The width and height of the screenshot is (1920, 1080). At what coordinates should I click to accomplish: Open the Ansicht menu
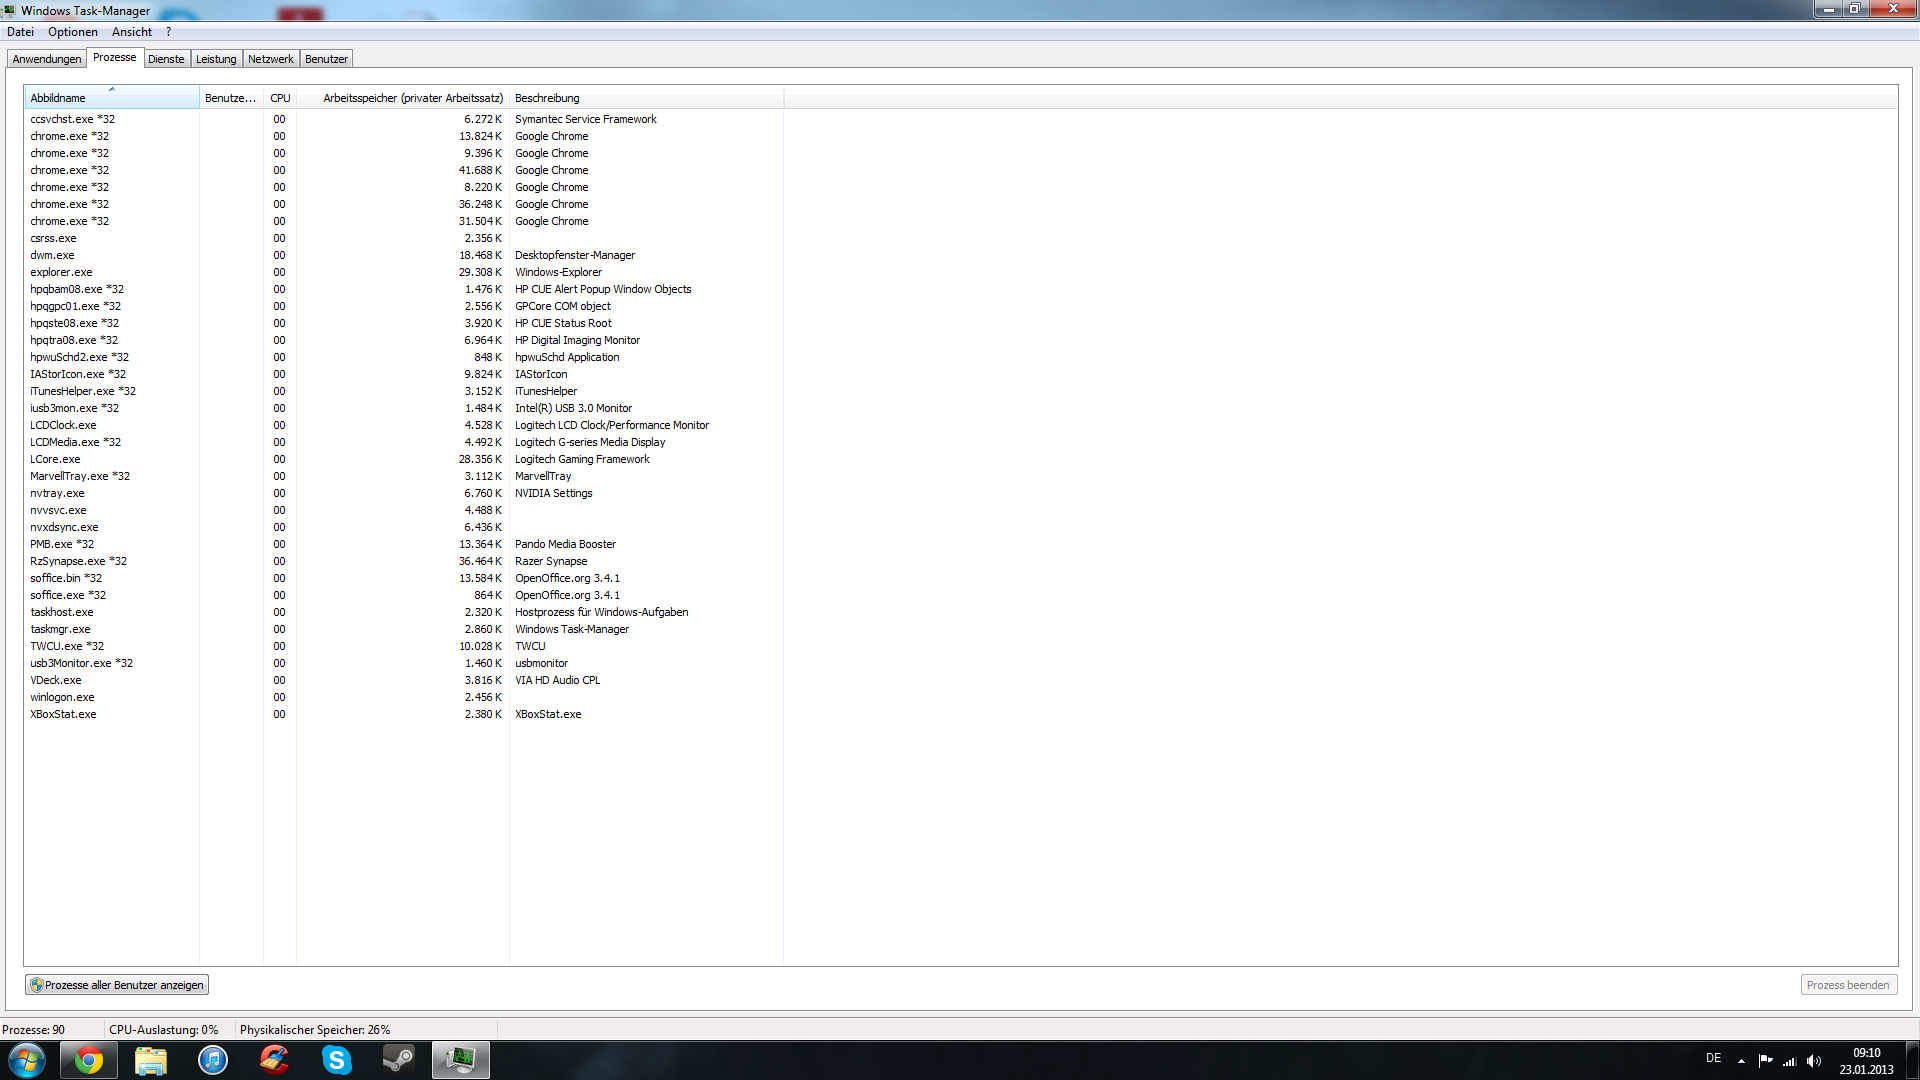(132, 32)
